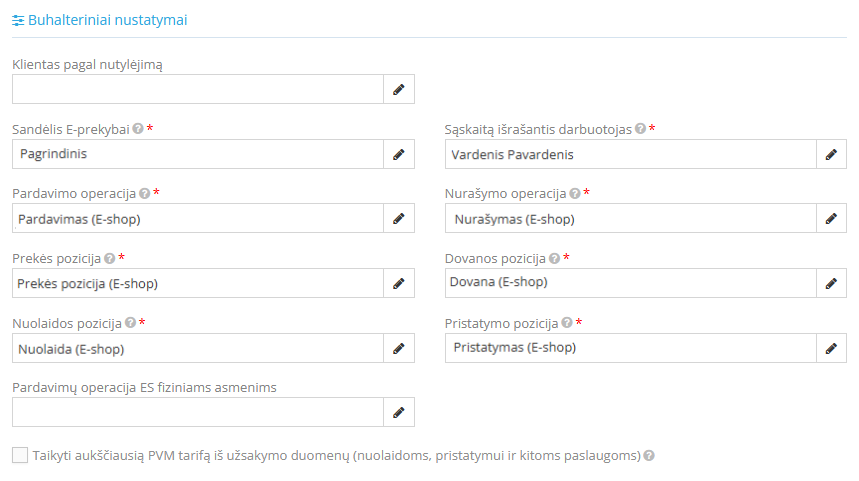
Task: Click pencil beside Nurašymas (E-shop)
Action: click(x=830, y=218)
